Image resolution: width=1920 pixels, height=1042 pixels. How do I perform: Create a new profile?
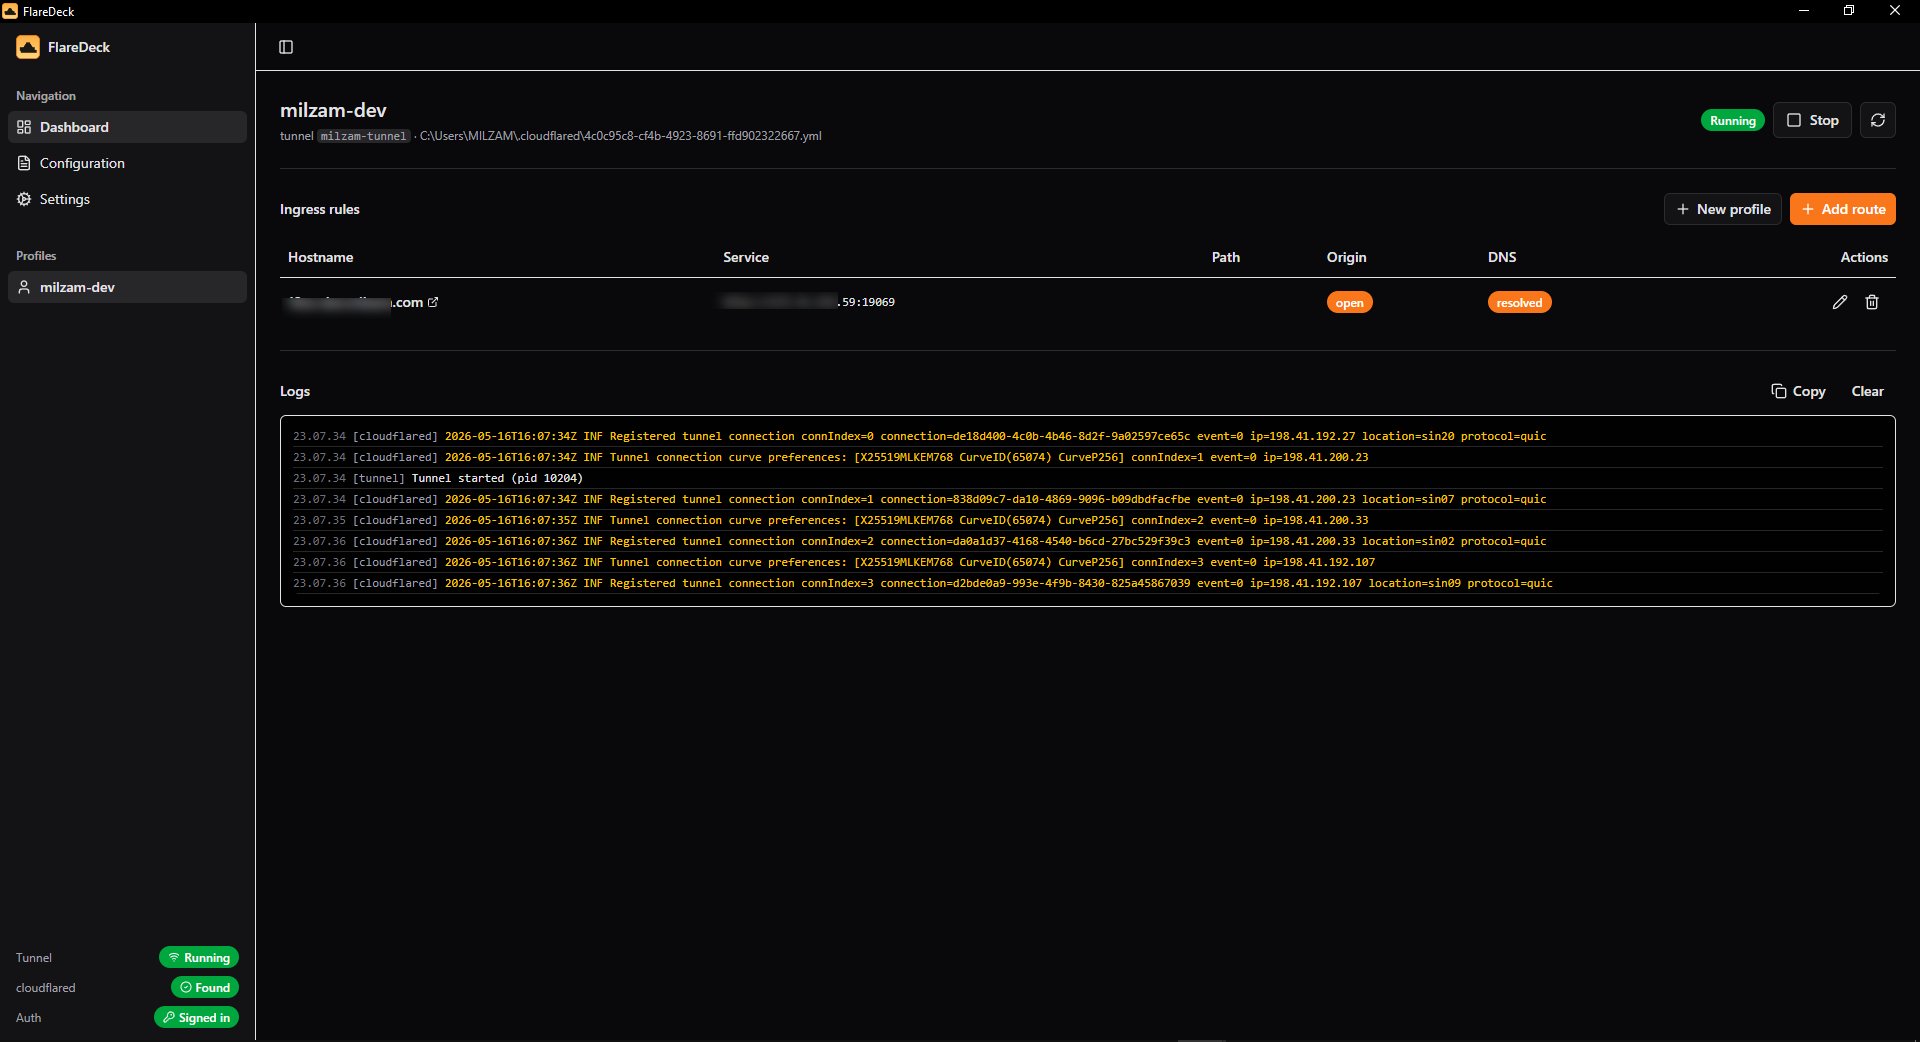(x=1723, y=209)
